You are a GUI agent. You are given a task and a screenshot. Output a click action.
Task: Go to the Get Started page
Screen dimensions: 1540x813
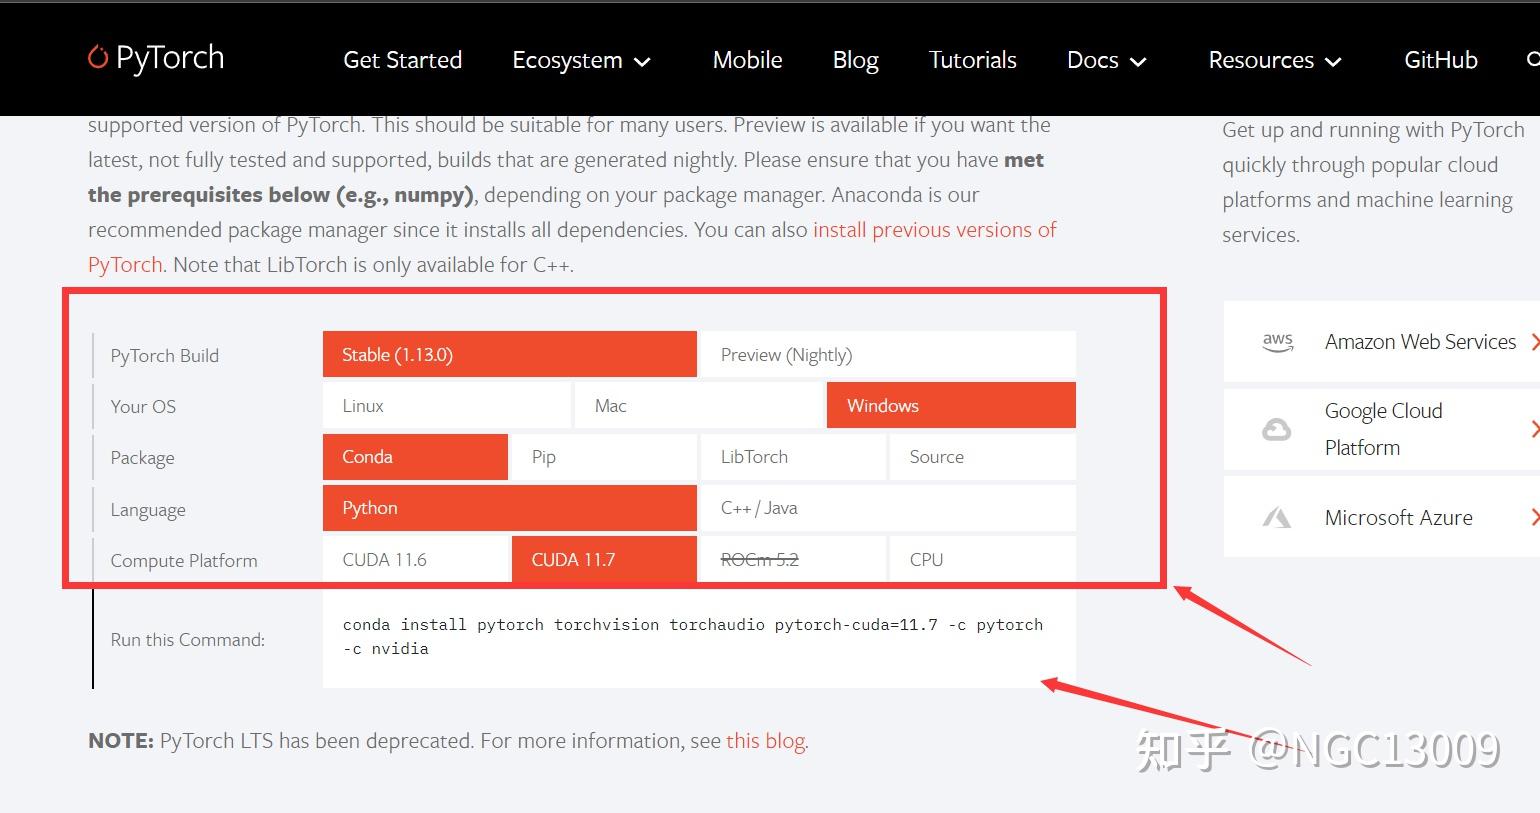[402, 60]
